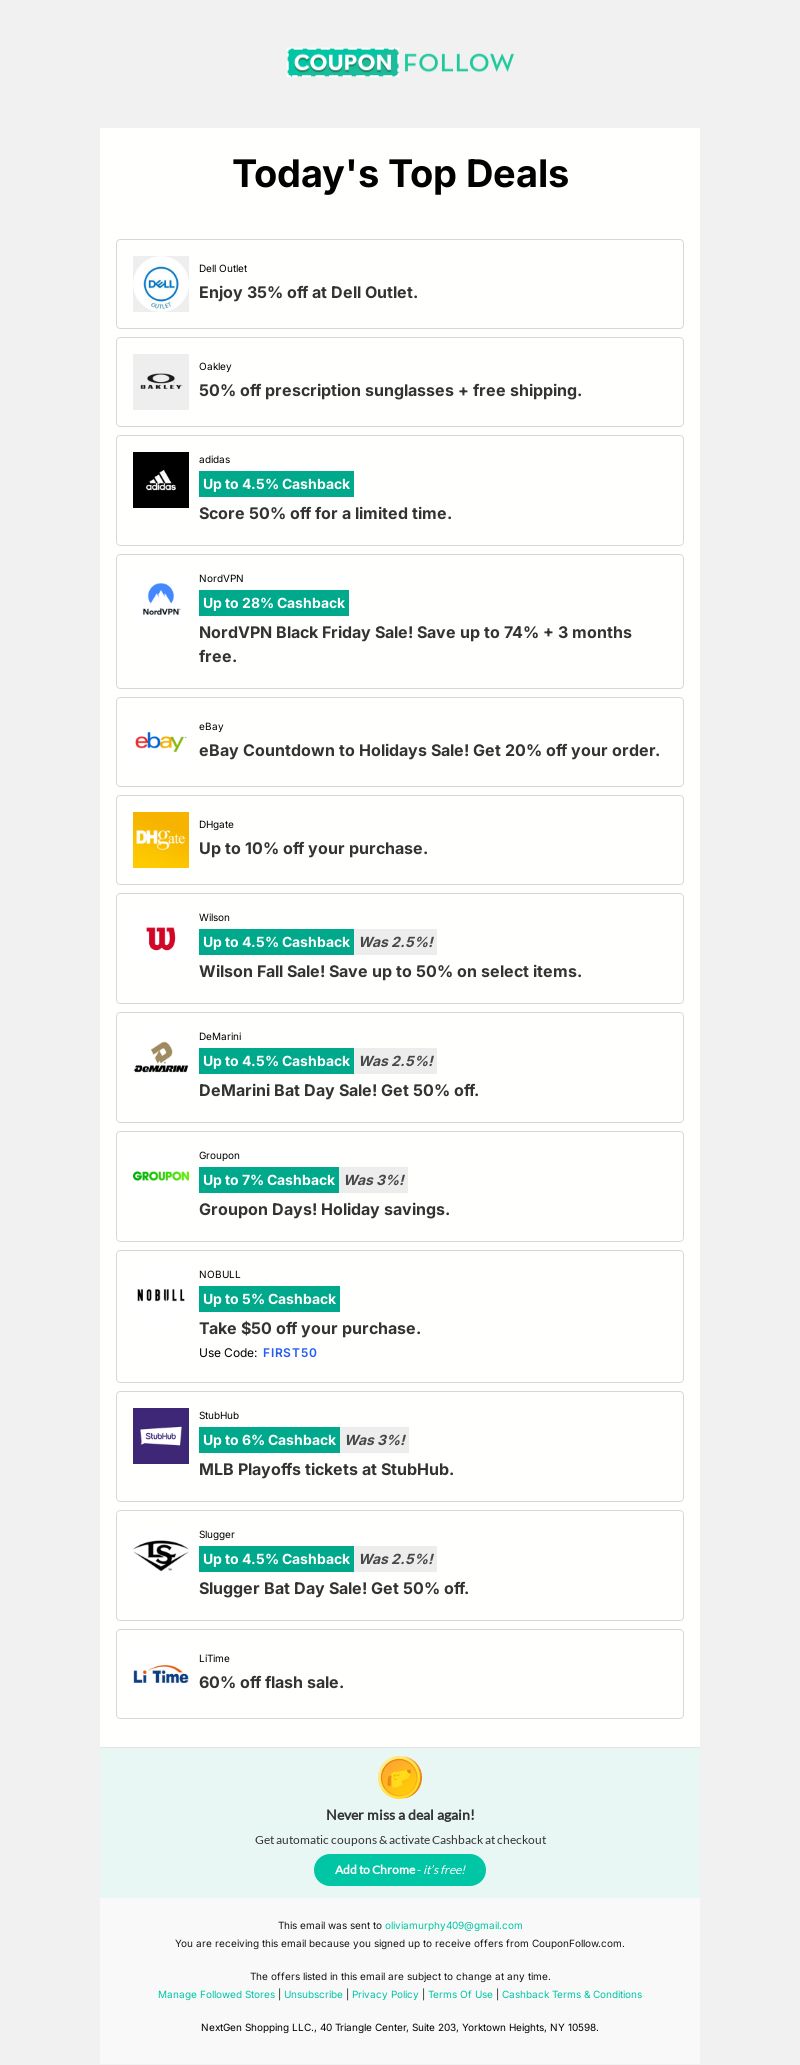Click the CouponFollow logo at top
Viewport: 800px width, 2065px height.
click(x=400, y=62)
